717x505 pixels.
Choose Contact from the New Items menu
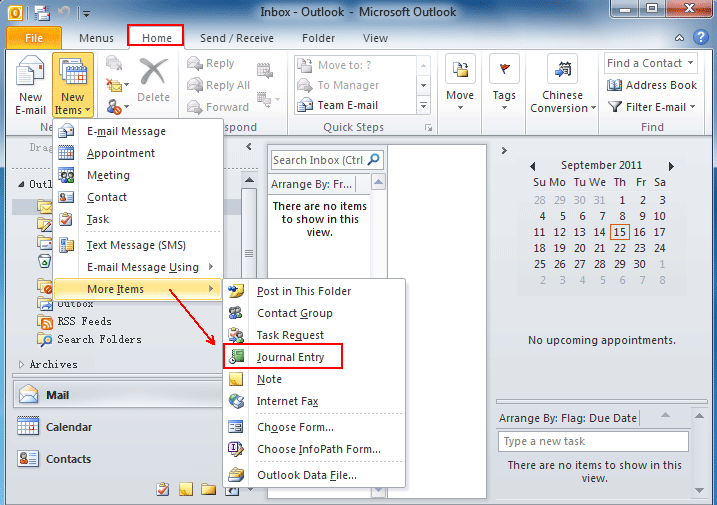tap(138, 197)
